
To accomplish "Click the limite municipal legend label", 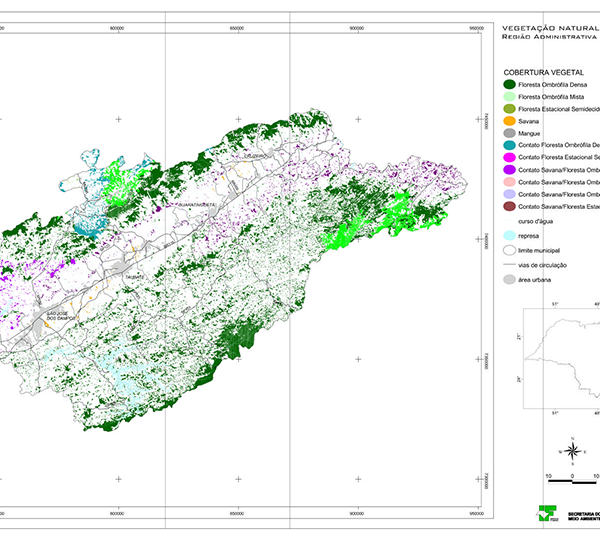I will click(539, 251).
